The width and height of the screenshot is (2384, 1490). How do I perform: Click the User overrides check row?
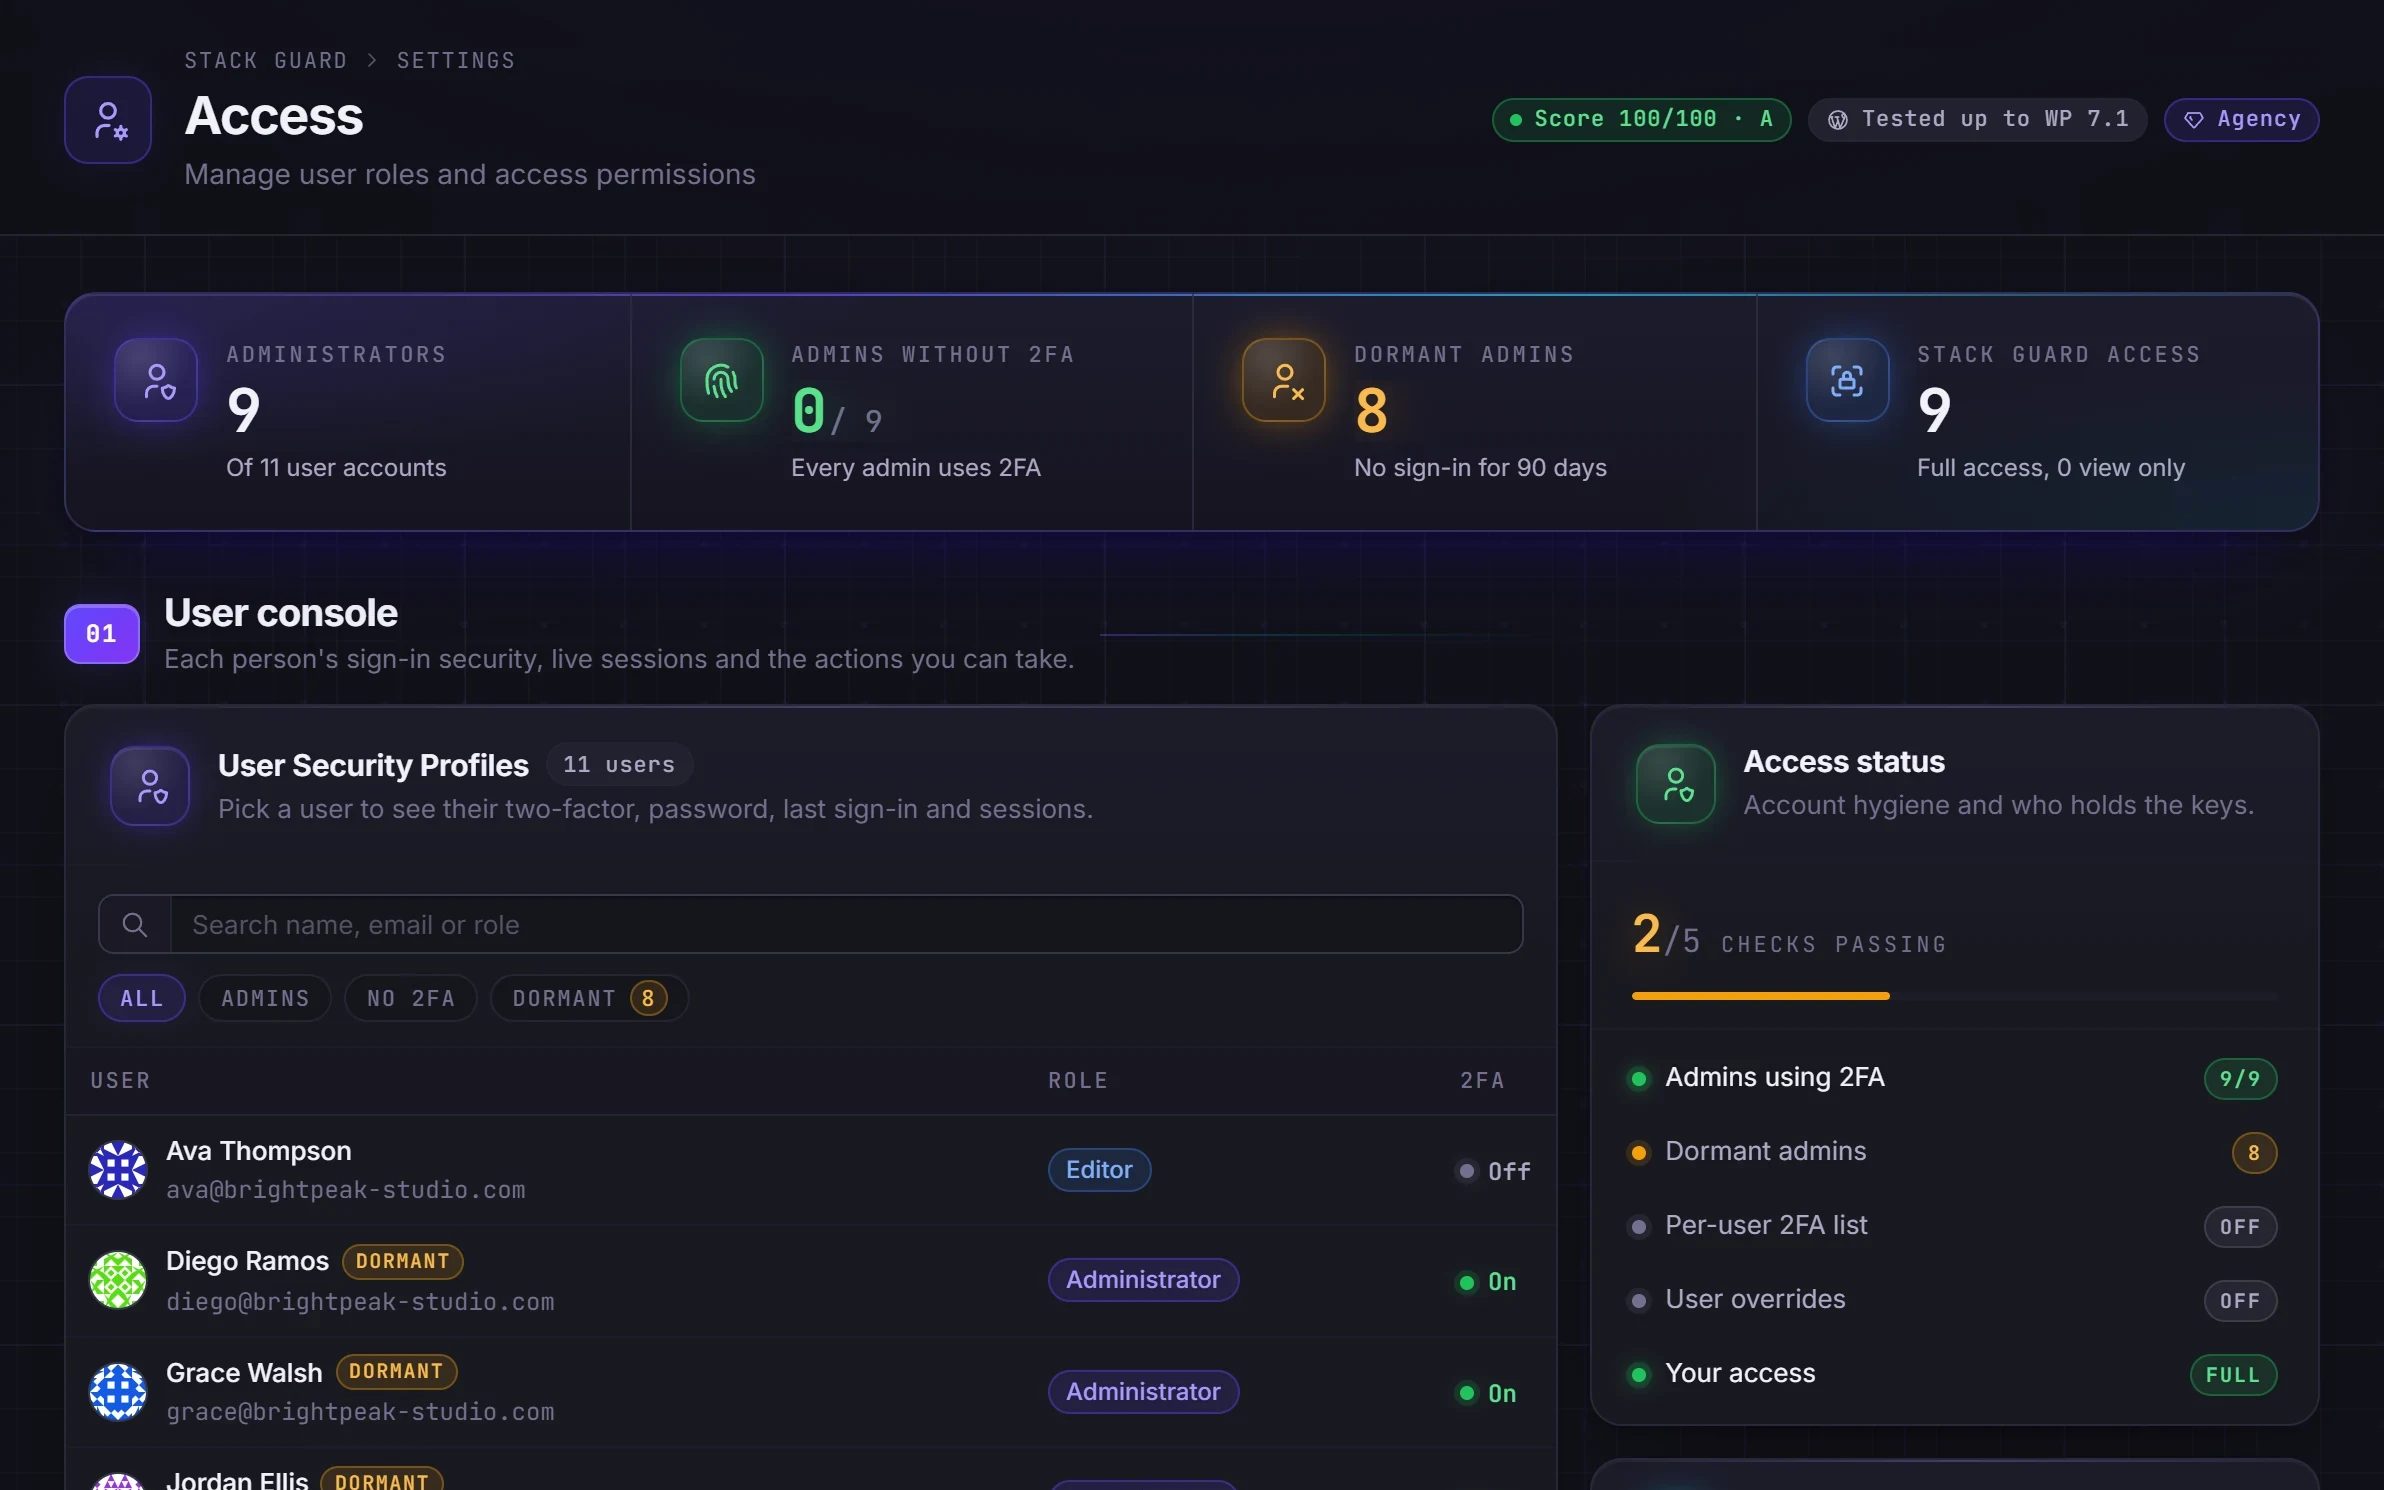click(x=1954, y=1300)
